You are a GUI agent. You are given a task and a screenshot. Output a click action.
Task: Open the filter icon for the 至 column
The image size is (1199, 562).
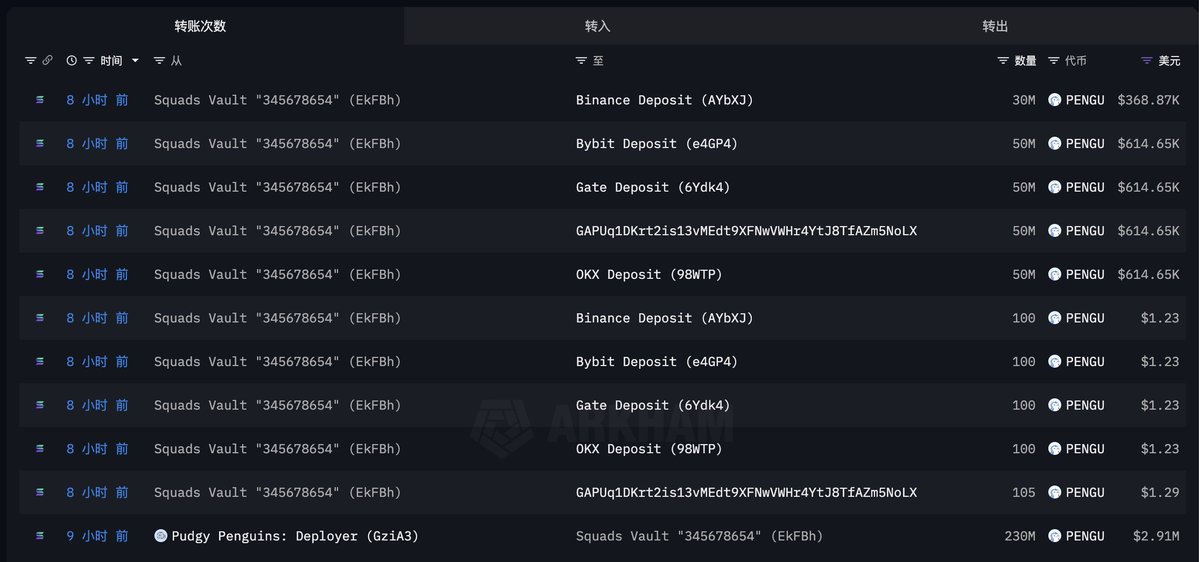582,61
